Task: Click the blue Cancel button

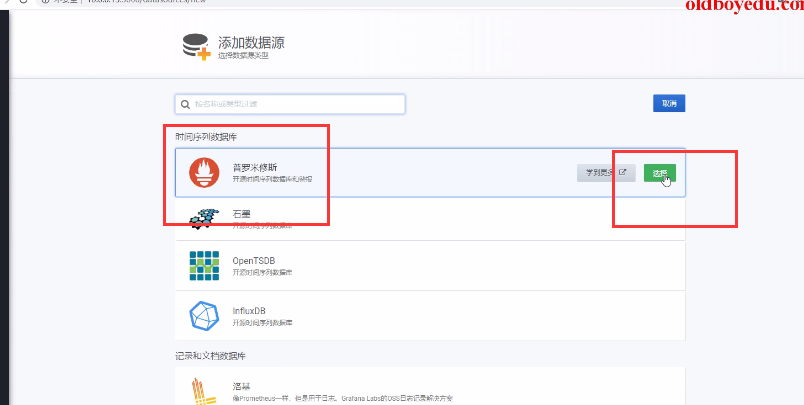Action: (669, 103)
